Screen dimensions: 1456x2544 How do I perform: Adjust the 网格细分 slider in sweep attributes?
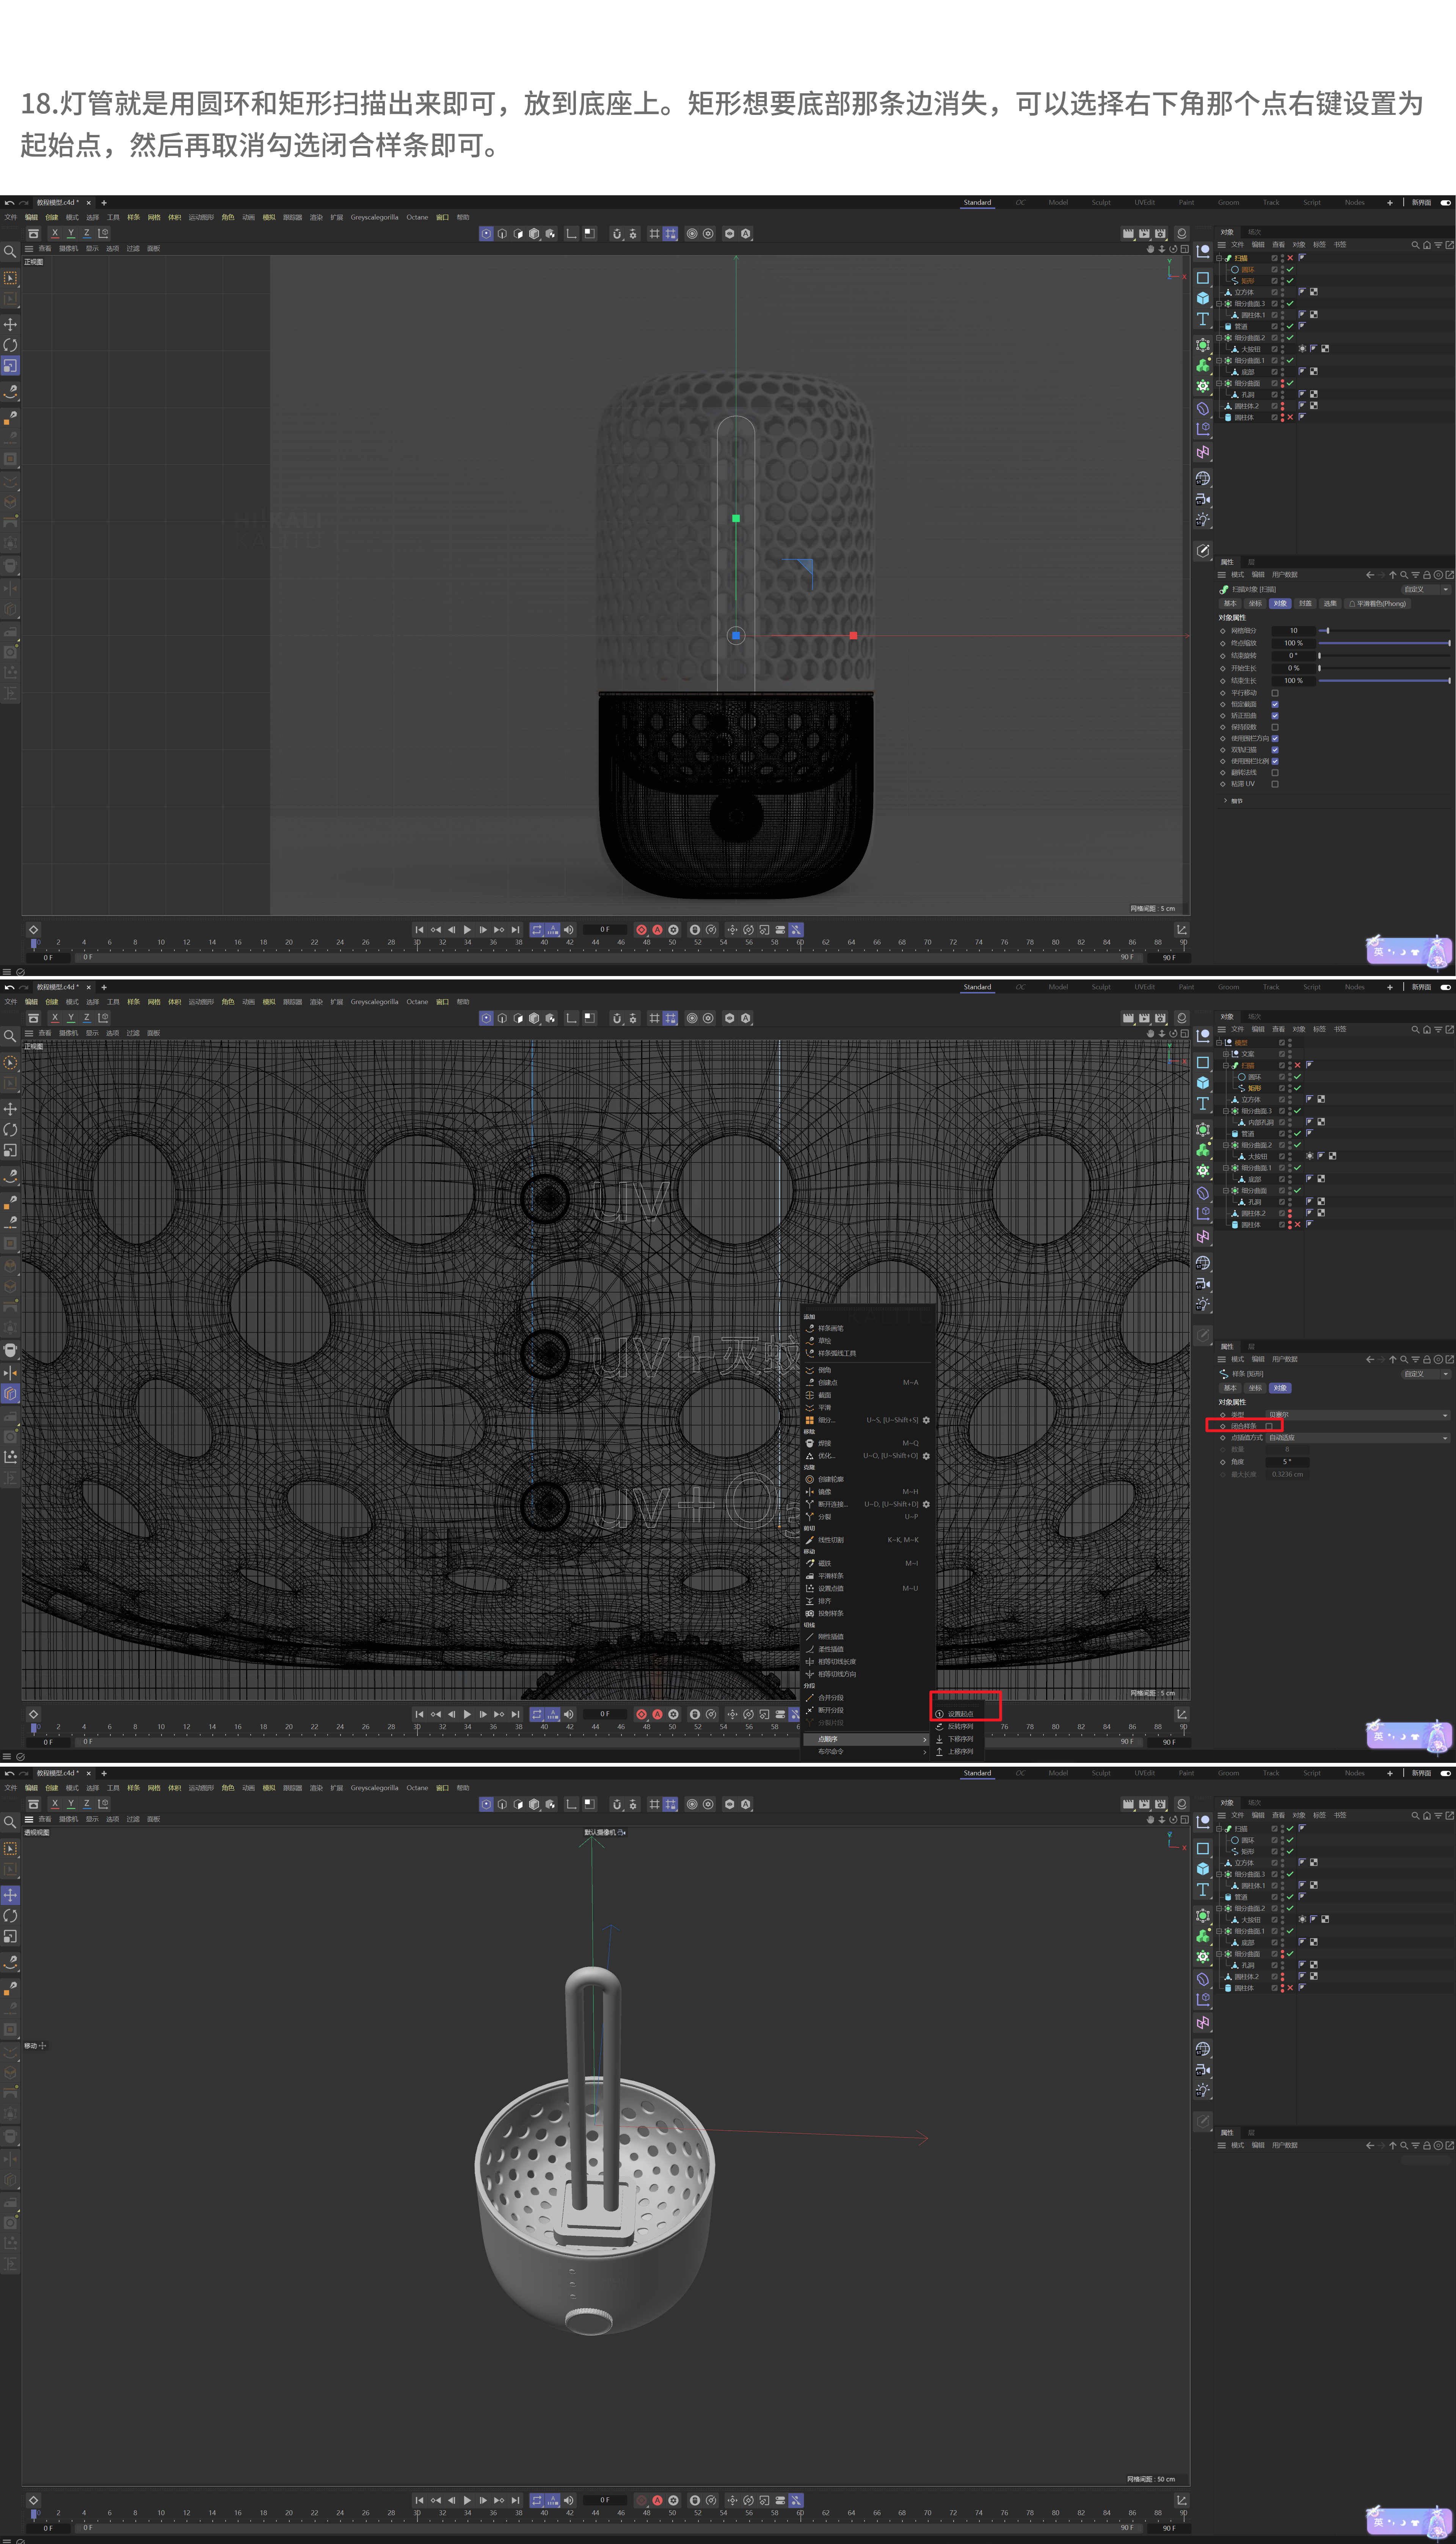point(1327,631)
